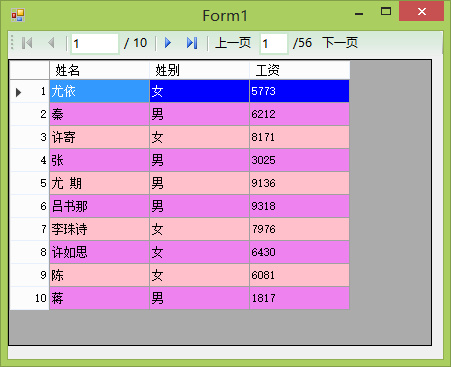The image size is (451, 367).
Task: Click the salary cell 1817
Action: (x=299, y=298)
